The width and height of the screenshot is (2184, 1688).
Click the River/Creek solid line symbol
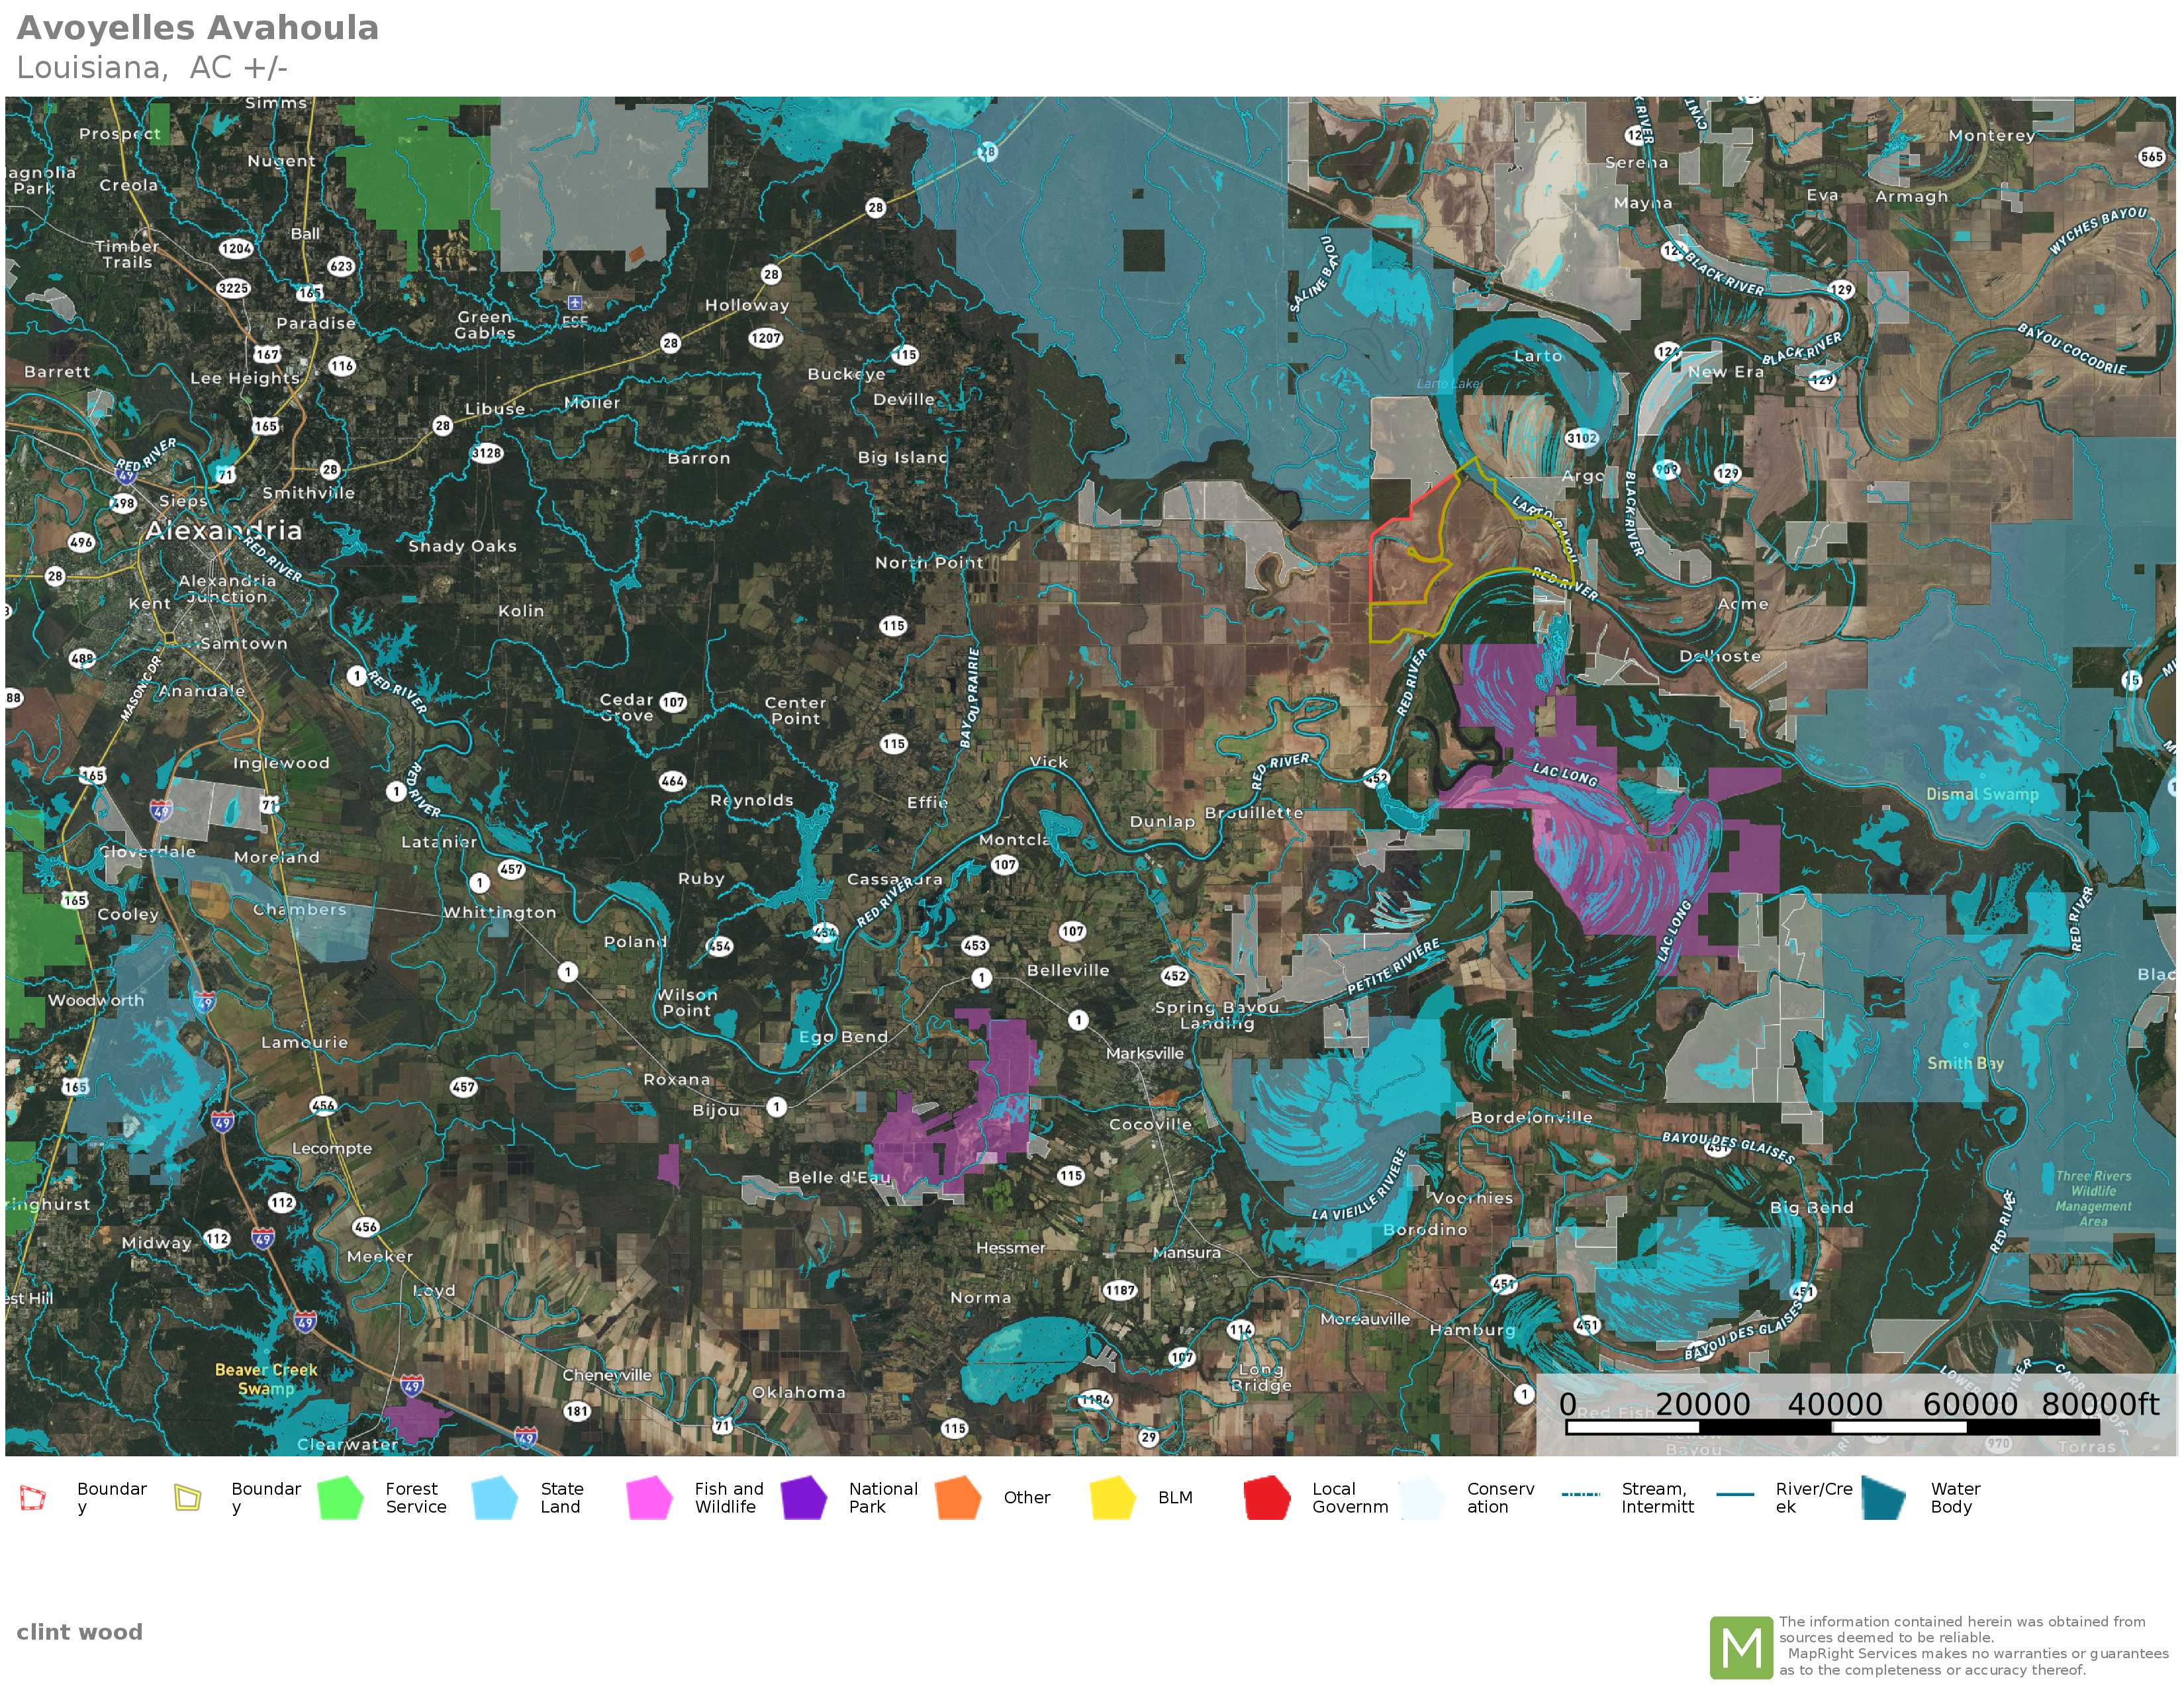coord(1735,1495)
